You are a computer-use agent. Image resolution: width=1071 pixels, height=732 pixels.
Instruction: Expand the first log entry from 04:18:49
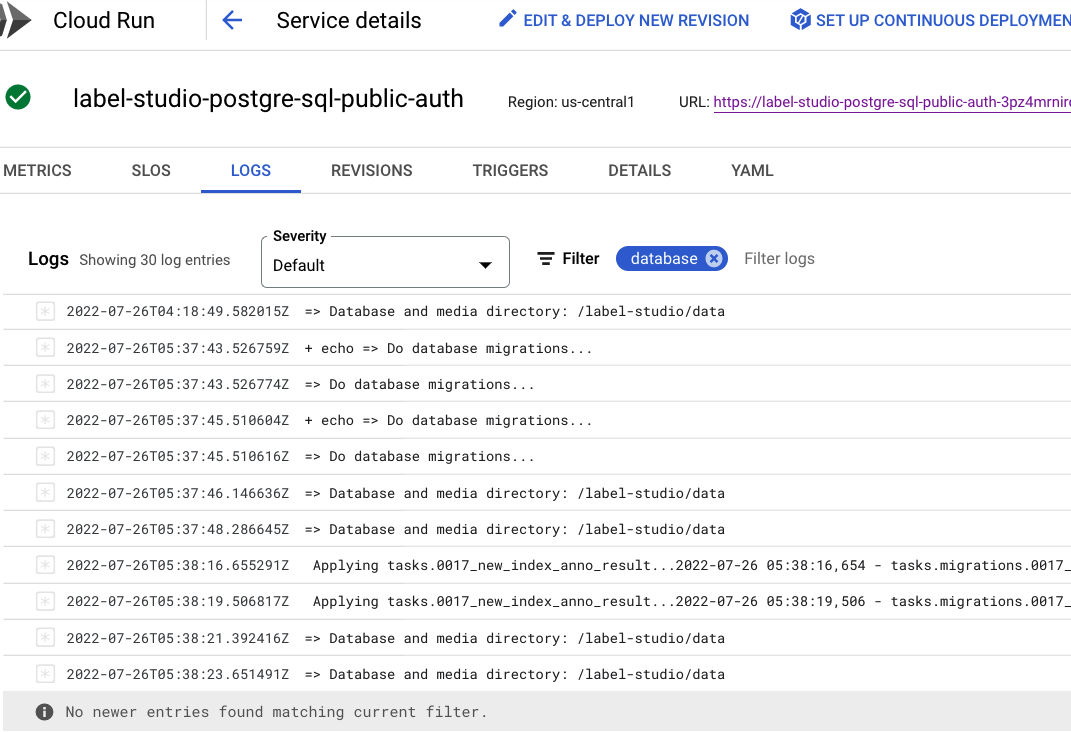pos(44,311)
